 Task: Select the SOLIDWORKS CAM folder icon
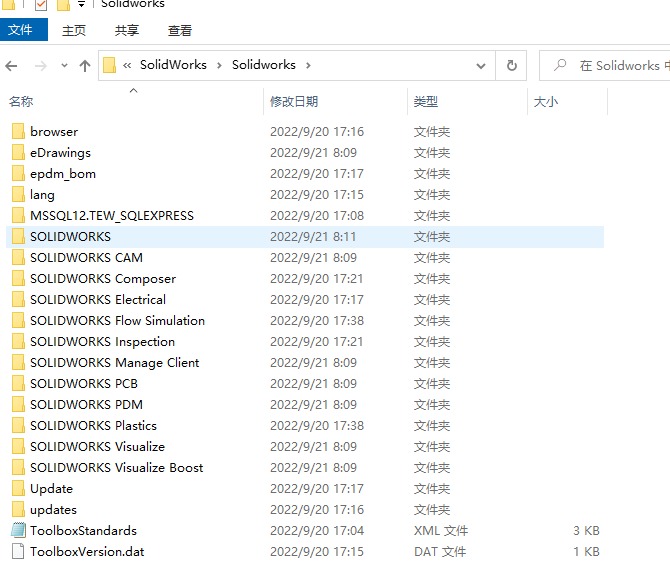click(18, 258)
